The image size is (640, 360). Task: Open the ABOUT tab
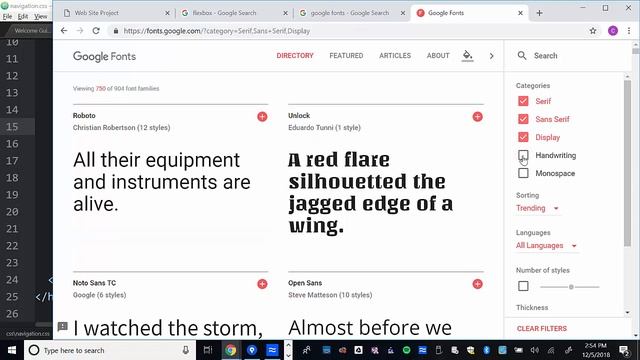coord(438,56)
